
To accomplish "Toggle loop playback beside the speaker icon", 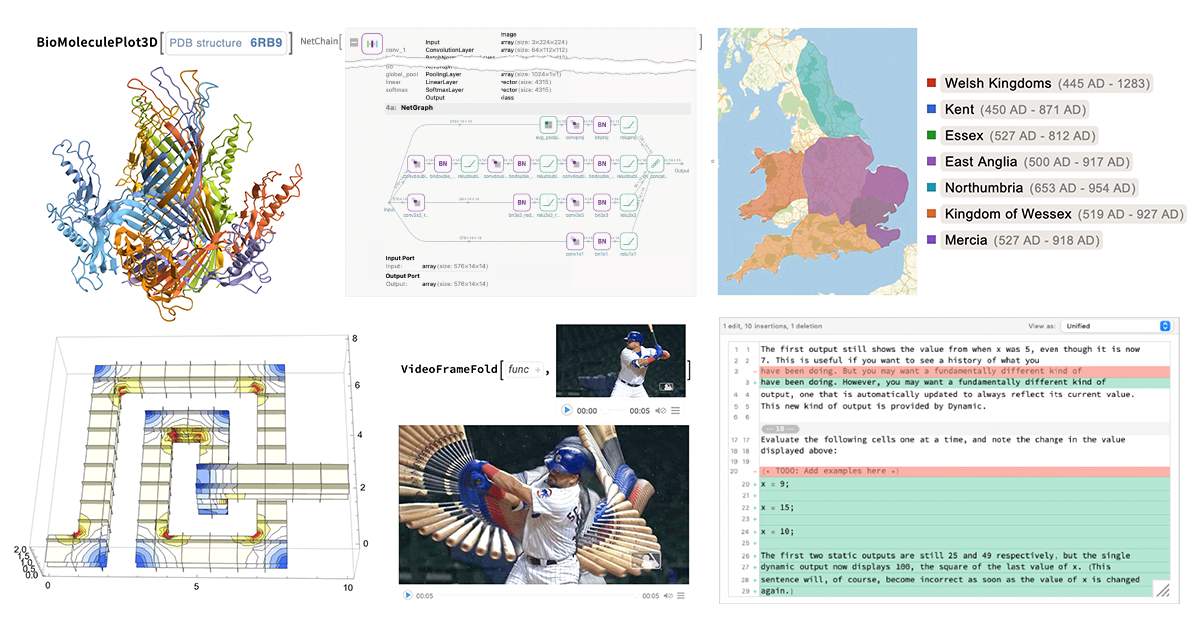I will [664, 410].
